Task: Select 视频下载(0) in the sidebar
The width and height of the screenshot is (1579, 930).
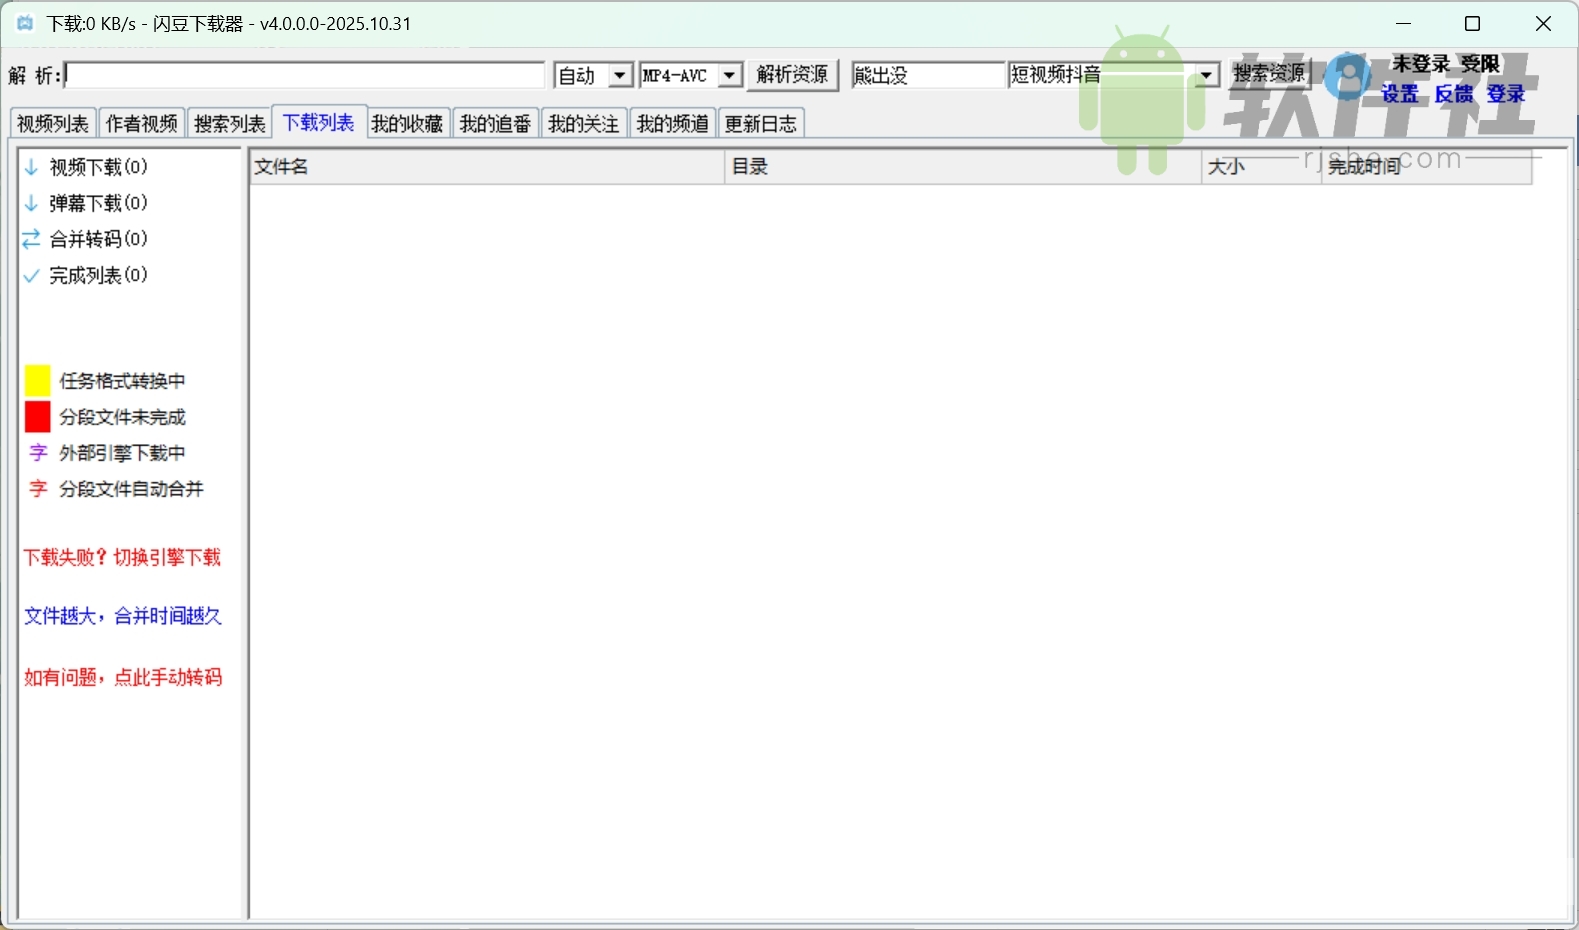Action: click(99, 167)
